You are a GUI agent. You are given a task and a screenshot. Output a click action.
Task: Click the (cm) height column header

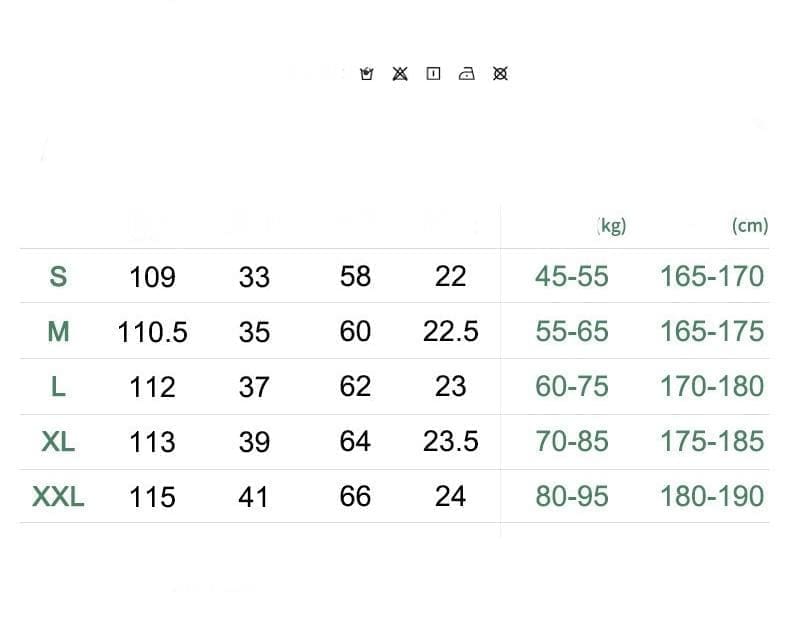(750, 226)
